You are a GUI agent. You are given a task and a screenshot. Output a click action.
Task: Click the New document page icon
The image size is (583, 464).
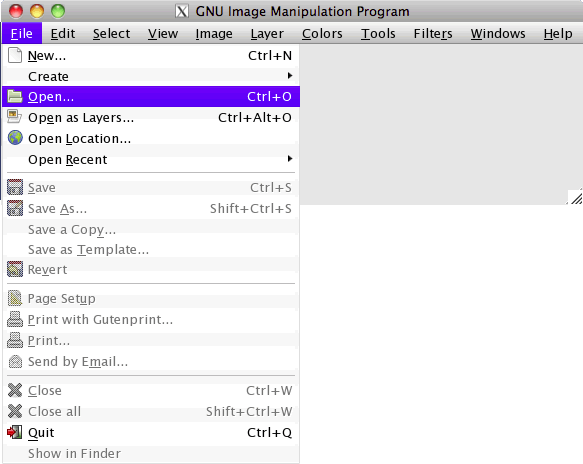click(15, 55)
